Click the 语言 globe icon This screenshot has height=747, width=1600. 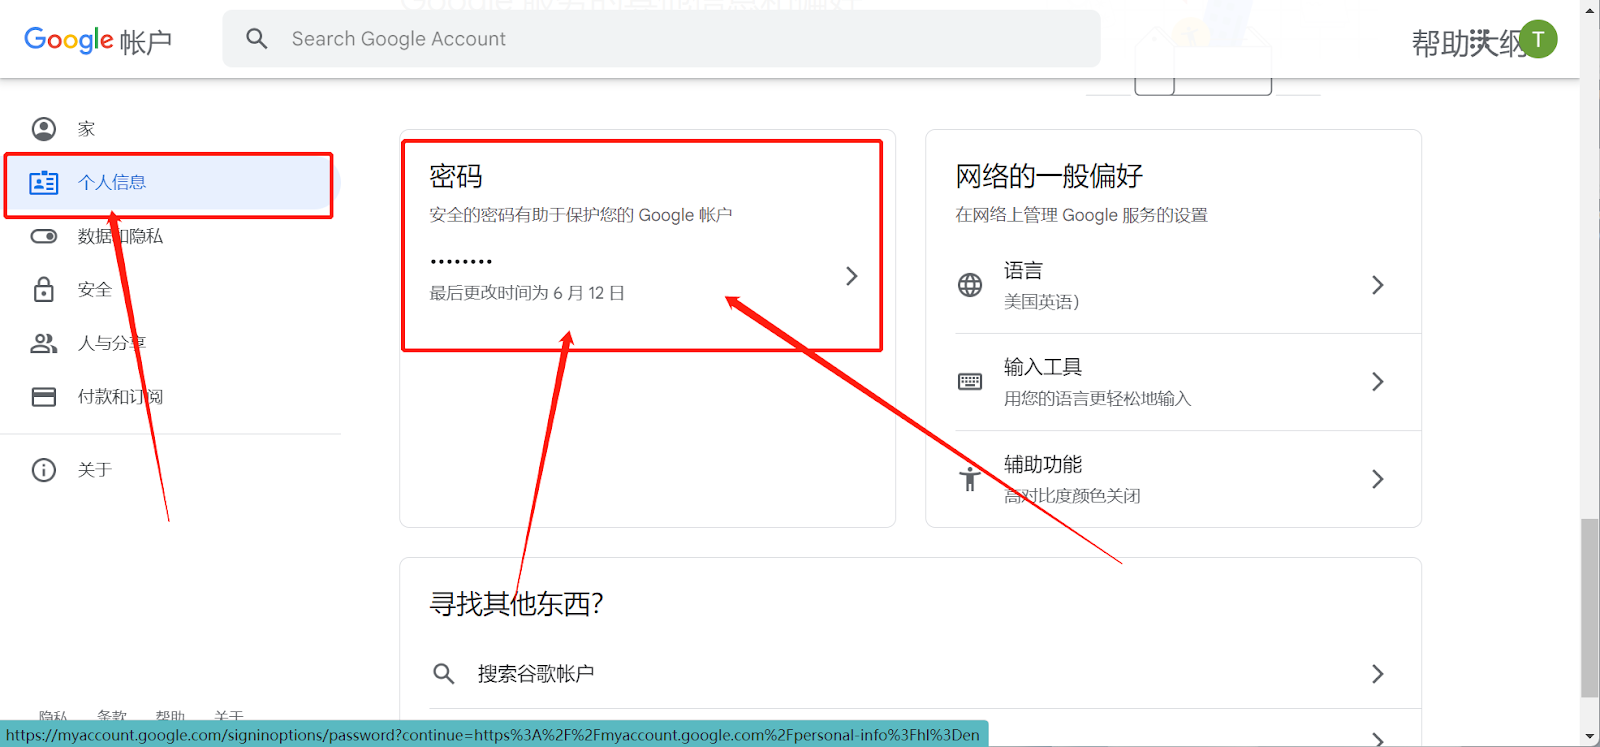[x=970, y=285]
